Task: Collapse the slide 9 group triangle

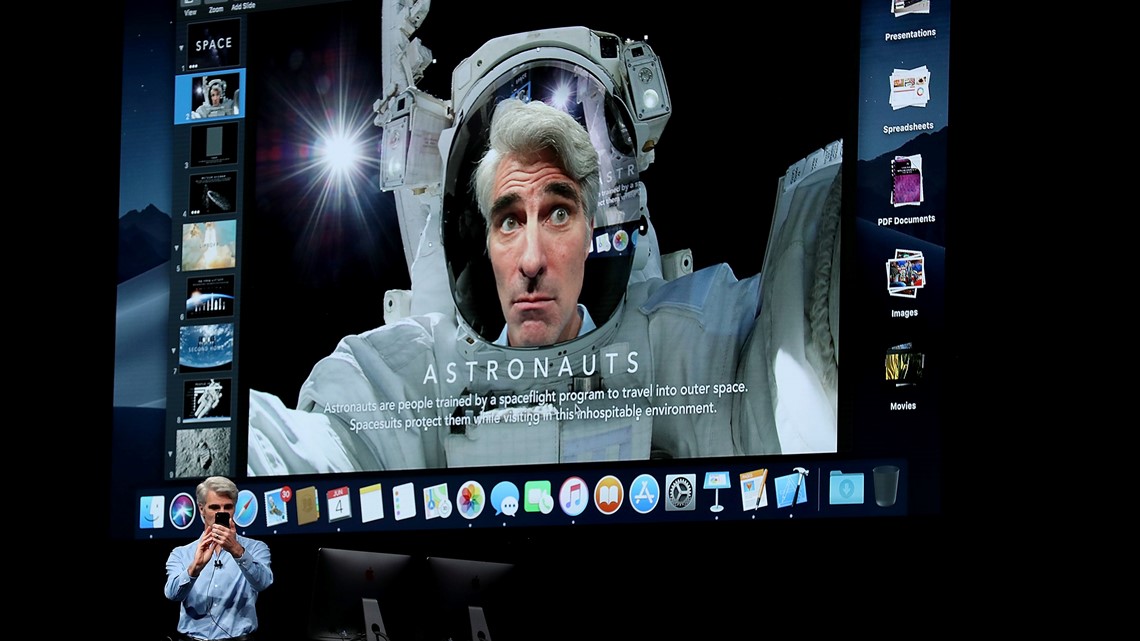Action: tap(170, 454)
